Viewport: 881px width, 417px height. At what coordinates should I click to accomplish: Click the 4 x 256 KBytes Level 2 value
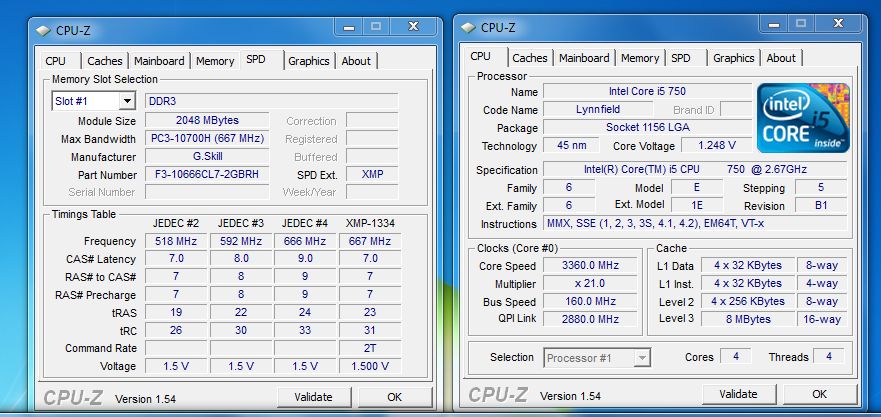[x=747, y=301]
